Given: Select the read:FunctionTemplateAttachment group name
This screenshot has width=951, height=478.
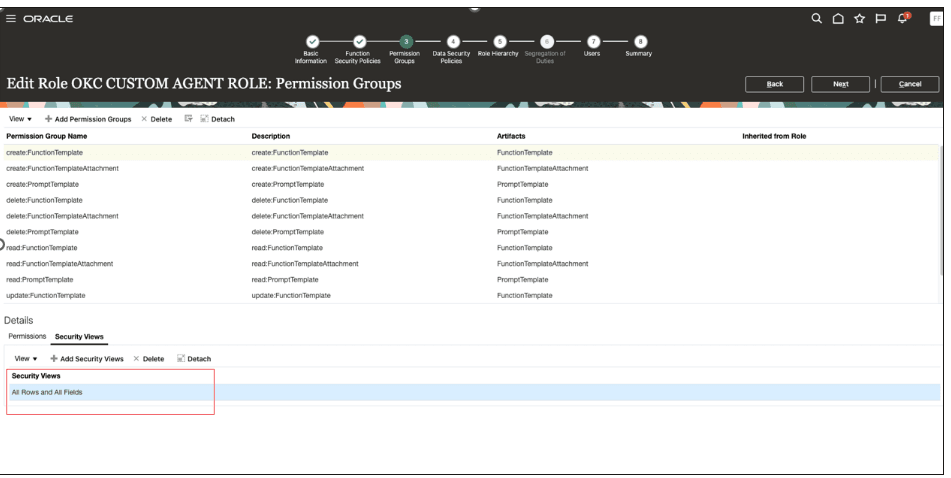Looking at the screenshot, I should tap(59, 263).
